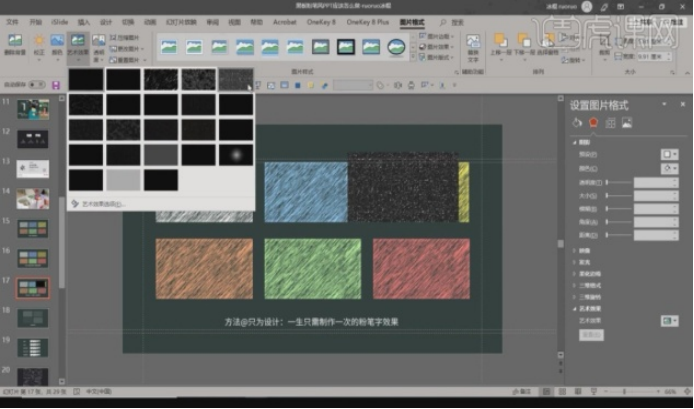This screenshot has height=409, width=694.
Task: Open the Picture Border (图片边框) dropdown
Action: coord(436,36)
